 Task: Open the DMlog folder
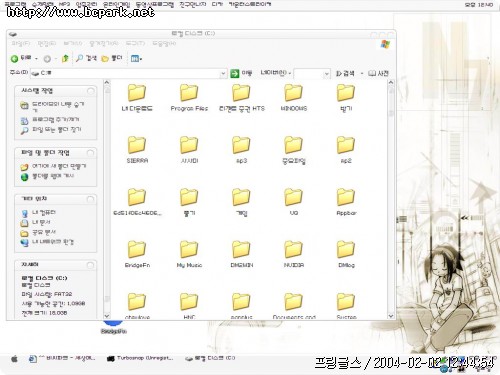346,254
